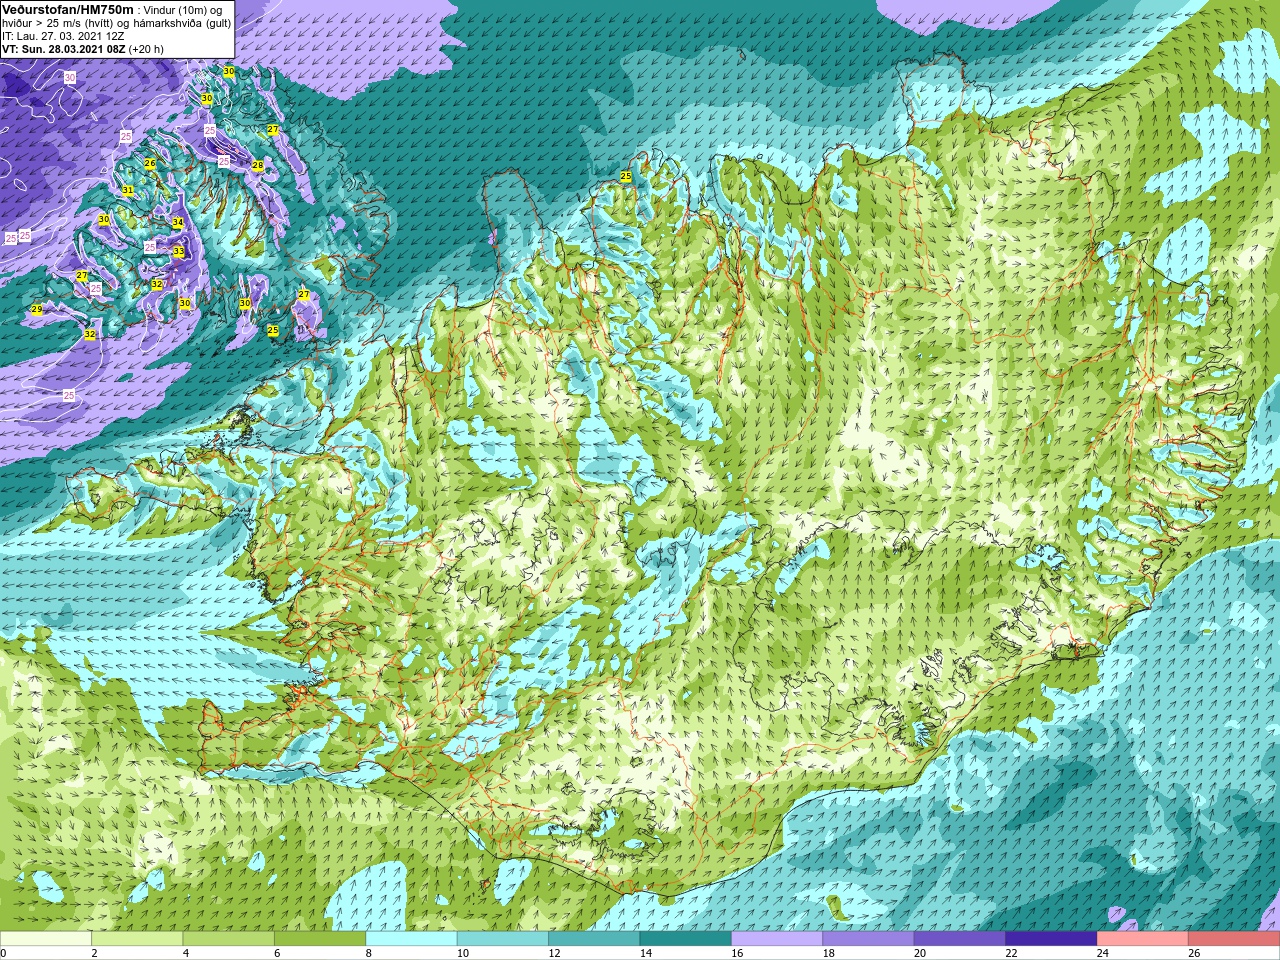Select the 22–24 m/s dark indigo legend swatch
The height and width of the screenshot is (960, 1280).
(1052, 939)
